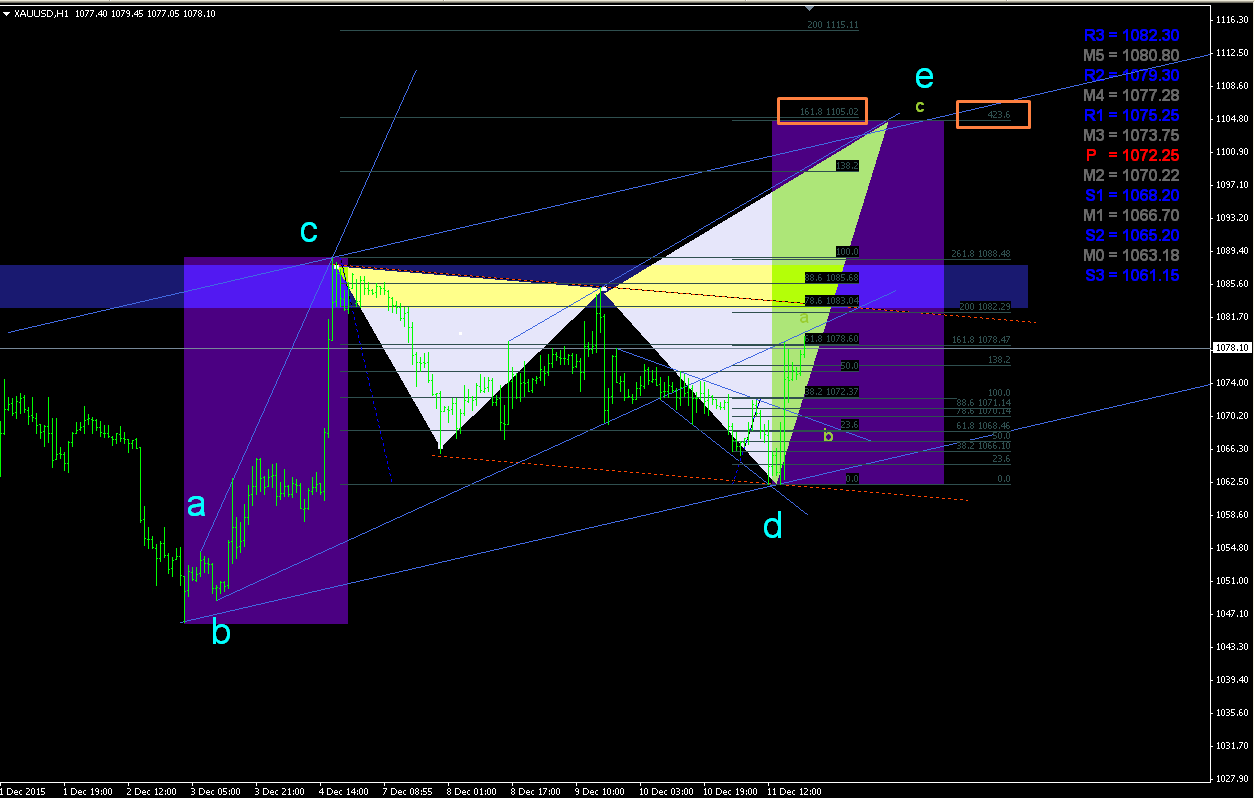This screenshot has height=798, width=1255.
Task: Click the cyan wave label b
Action: click(x=222, y=631)
